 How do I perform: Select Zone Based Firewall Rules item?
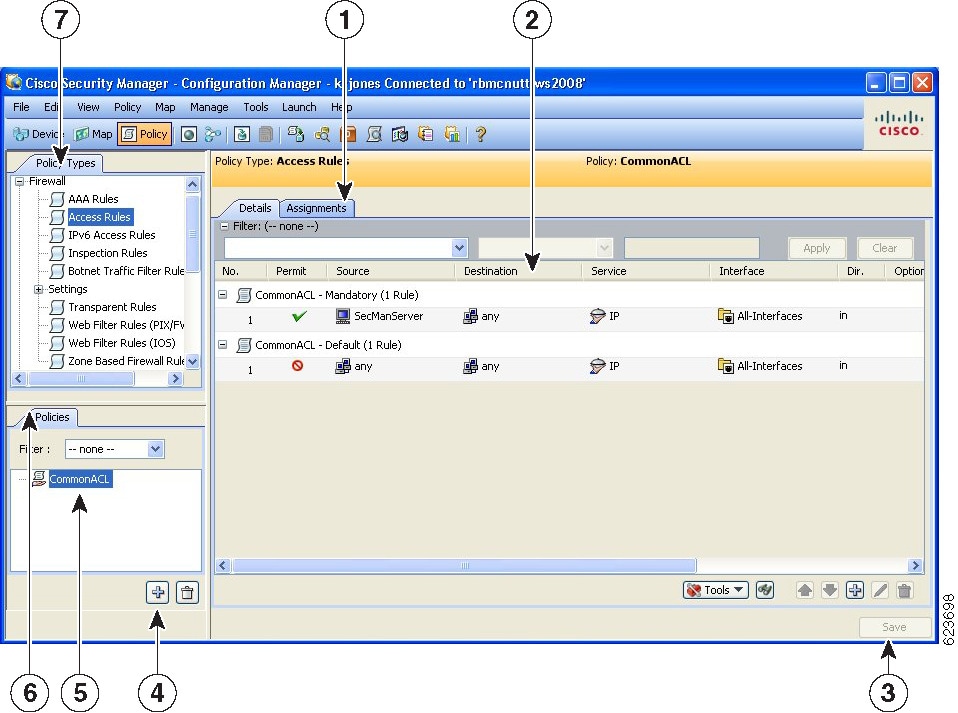pyautogui.click(x=126, y=361)
